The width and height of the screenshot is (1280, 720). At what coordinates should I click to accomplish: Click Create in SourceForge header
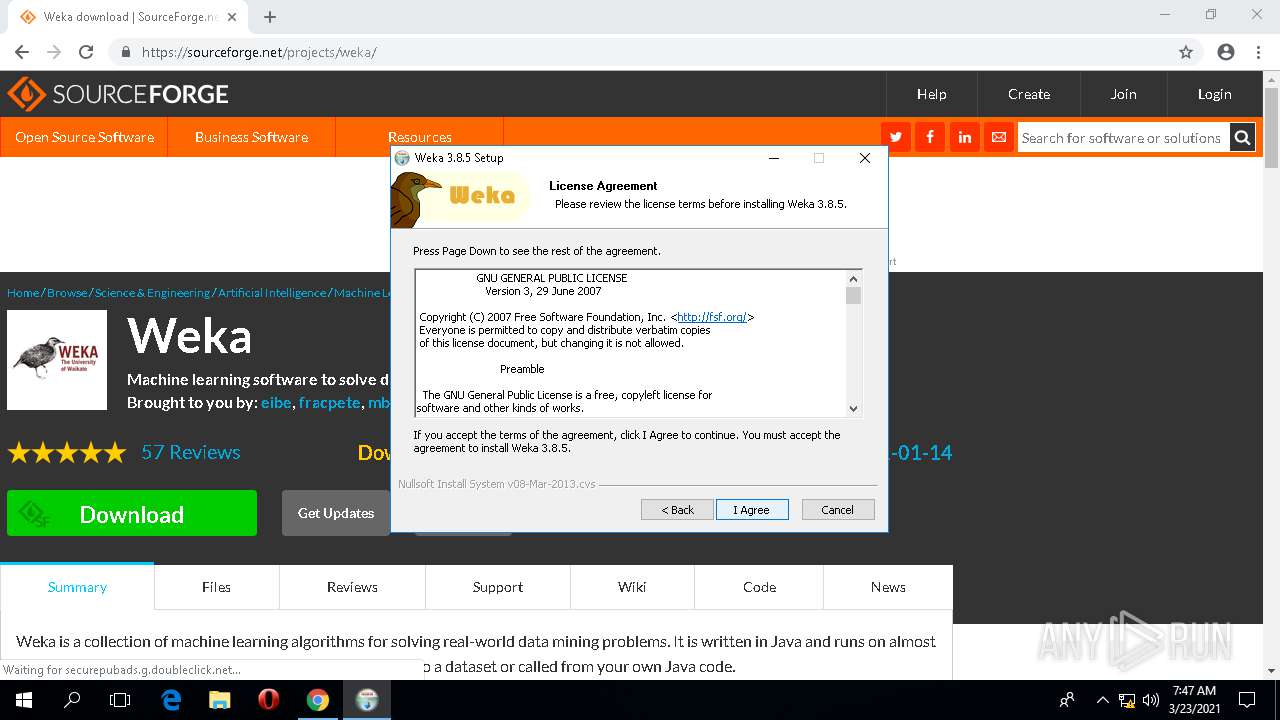tap(1029, 94)
